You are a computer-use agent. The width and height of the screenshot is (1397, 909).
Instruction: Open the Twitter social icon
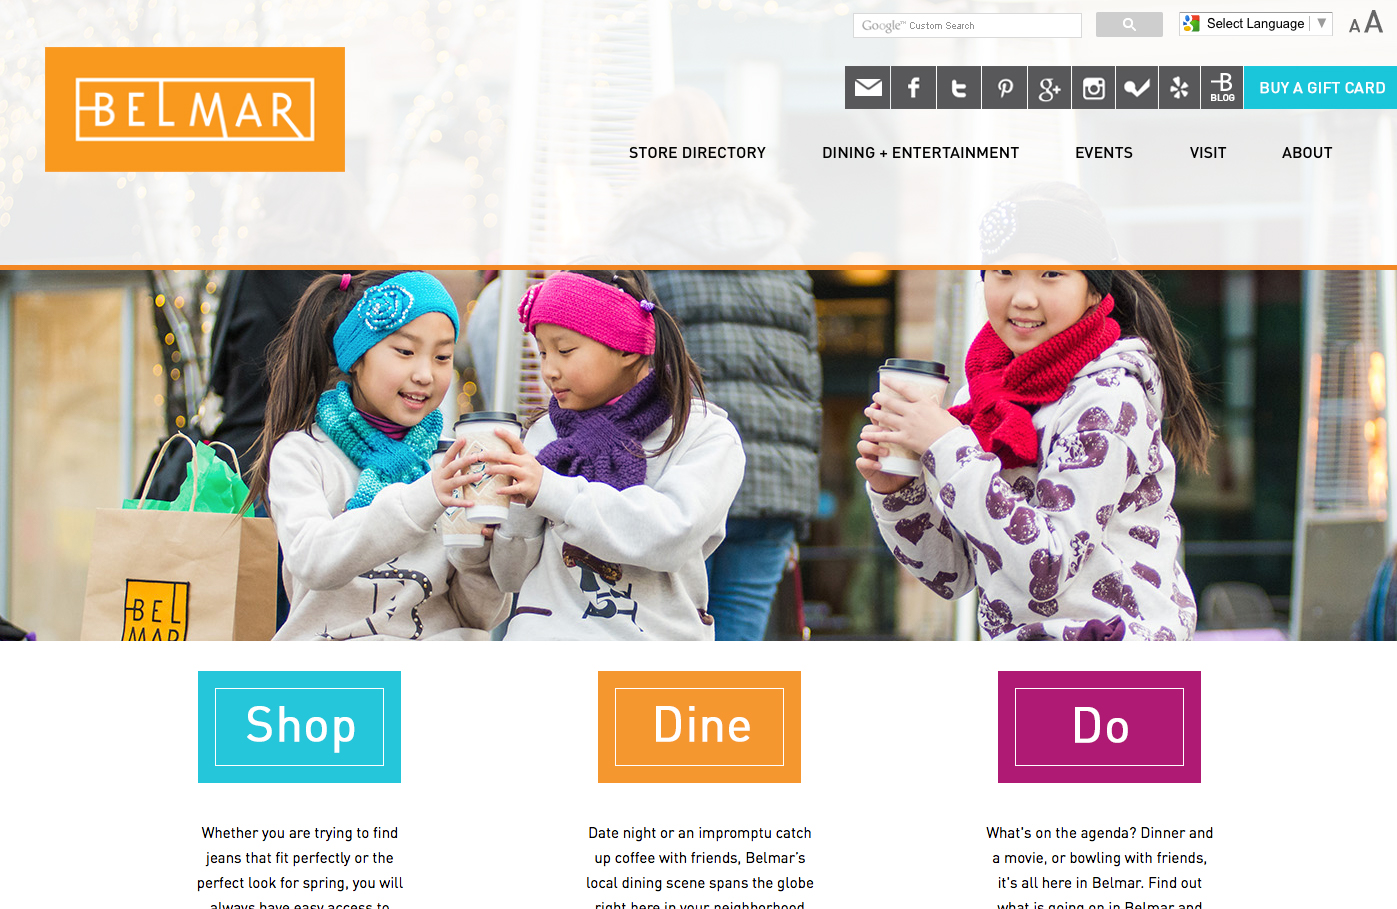pyautogui.click(x=959, y=88)
